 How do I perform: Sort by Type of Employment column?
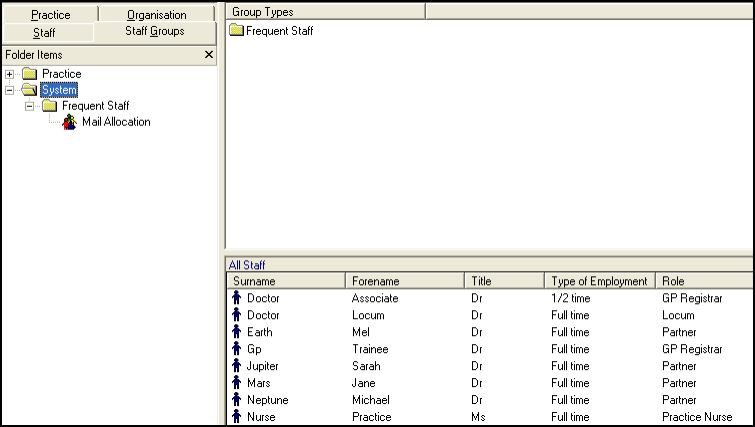pos(600,281)
